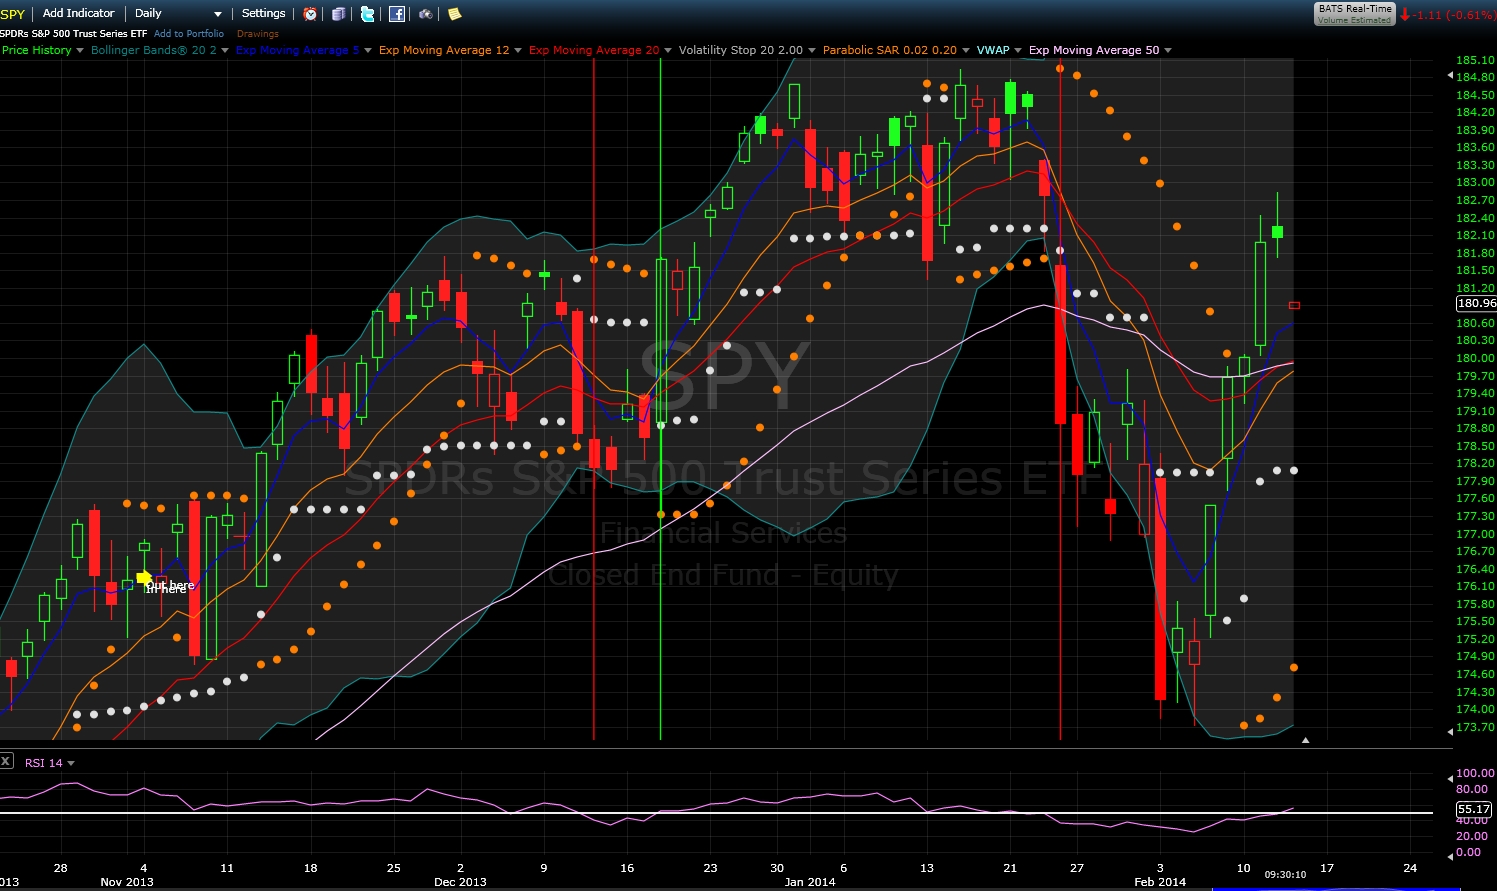This screenshot has width=1497, height=891.
Task: Click the camera snapshot icon
Action: click(x=426, y=14)
